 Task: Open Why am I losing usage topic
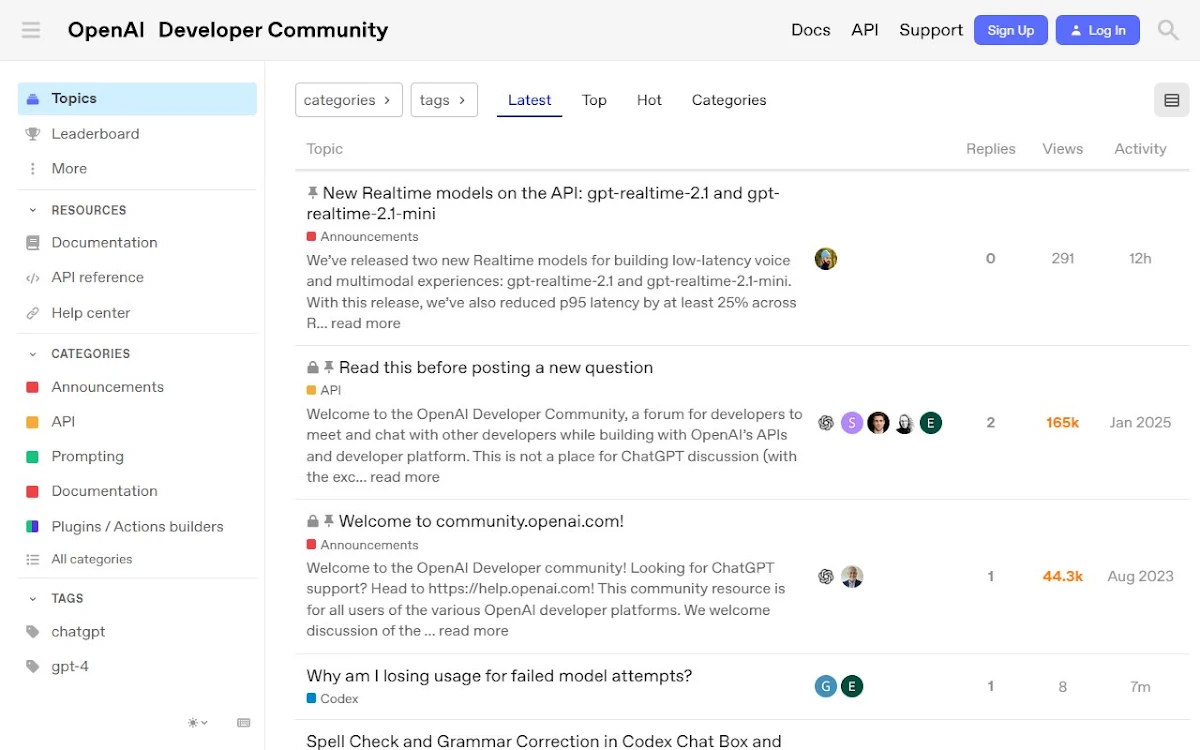pyautogui.click(x=499, y=676)
